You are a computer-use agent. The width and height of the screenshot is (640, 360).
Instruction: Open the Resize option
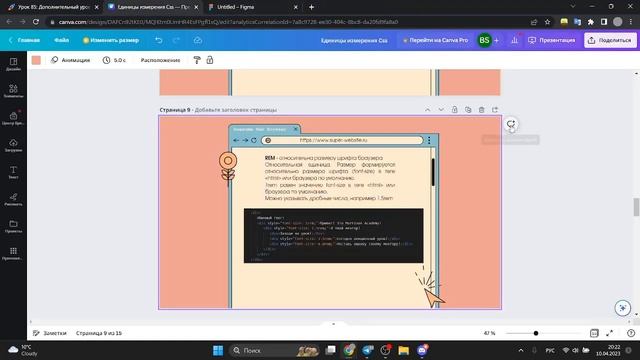click(x=111, y=40)
